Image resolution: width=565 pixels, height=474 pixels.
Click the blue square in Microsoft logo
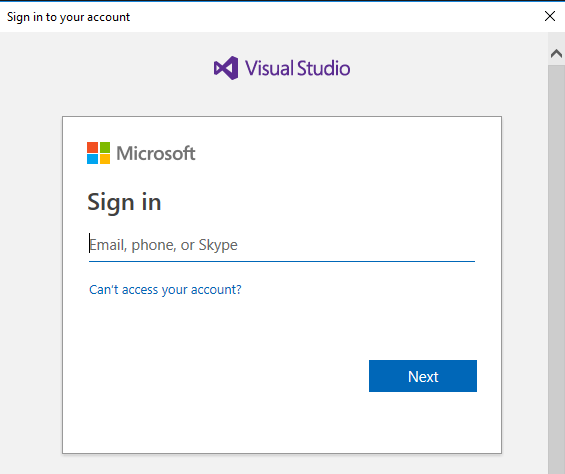[x=92, y=159]
